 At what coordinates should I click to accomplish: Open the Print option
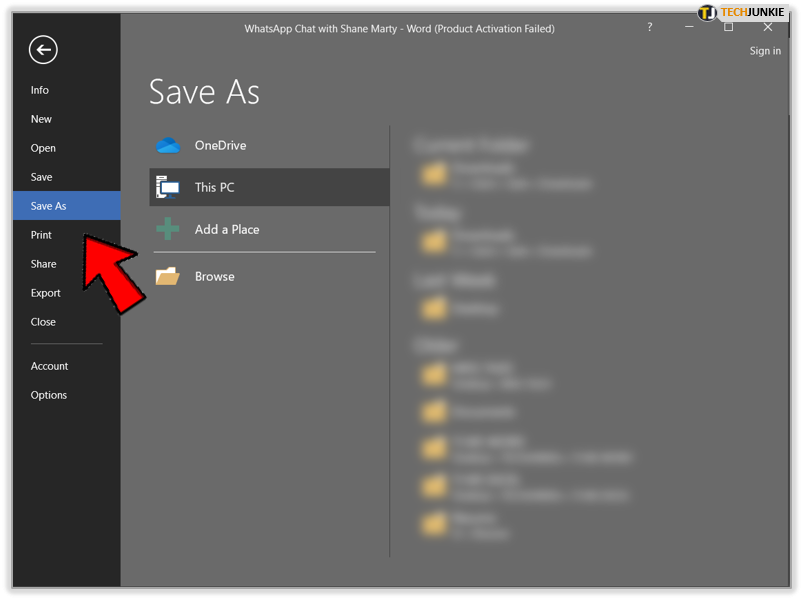click(41, 235)
